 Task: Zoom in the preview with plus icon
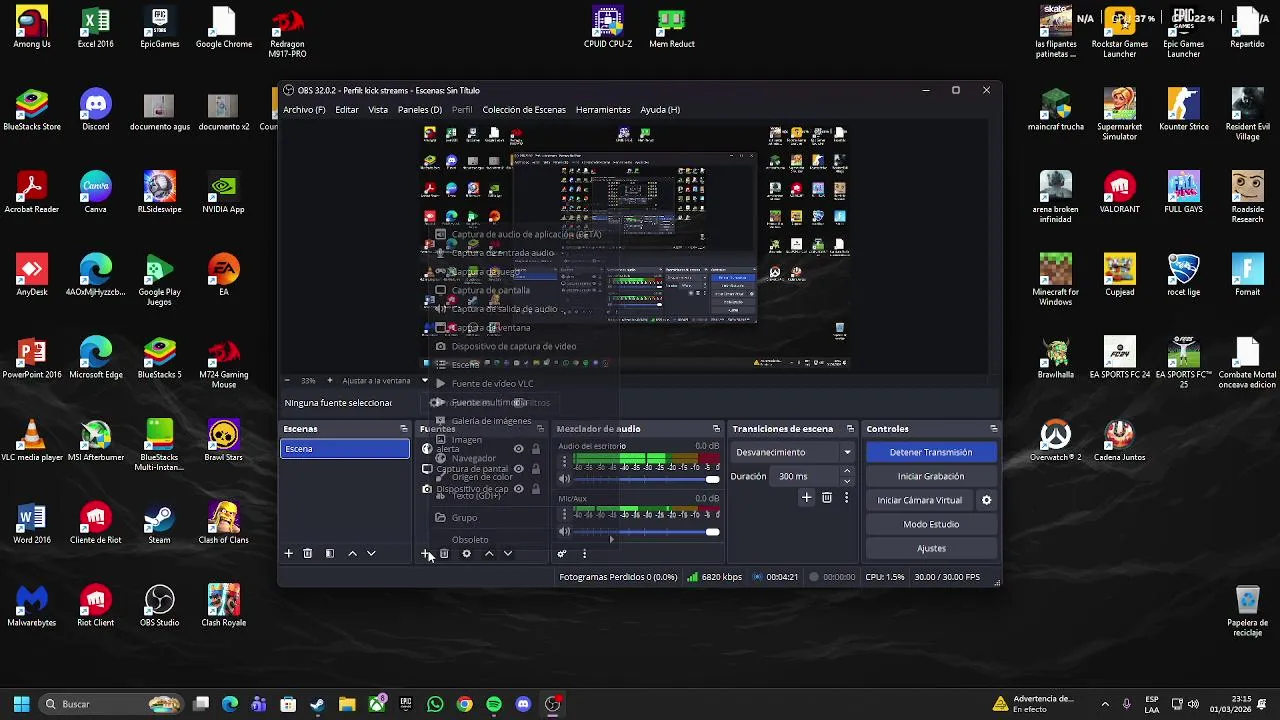[329, 381]
